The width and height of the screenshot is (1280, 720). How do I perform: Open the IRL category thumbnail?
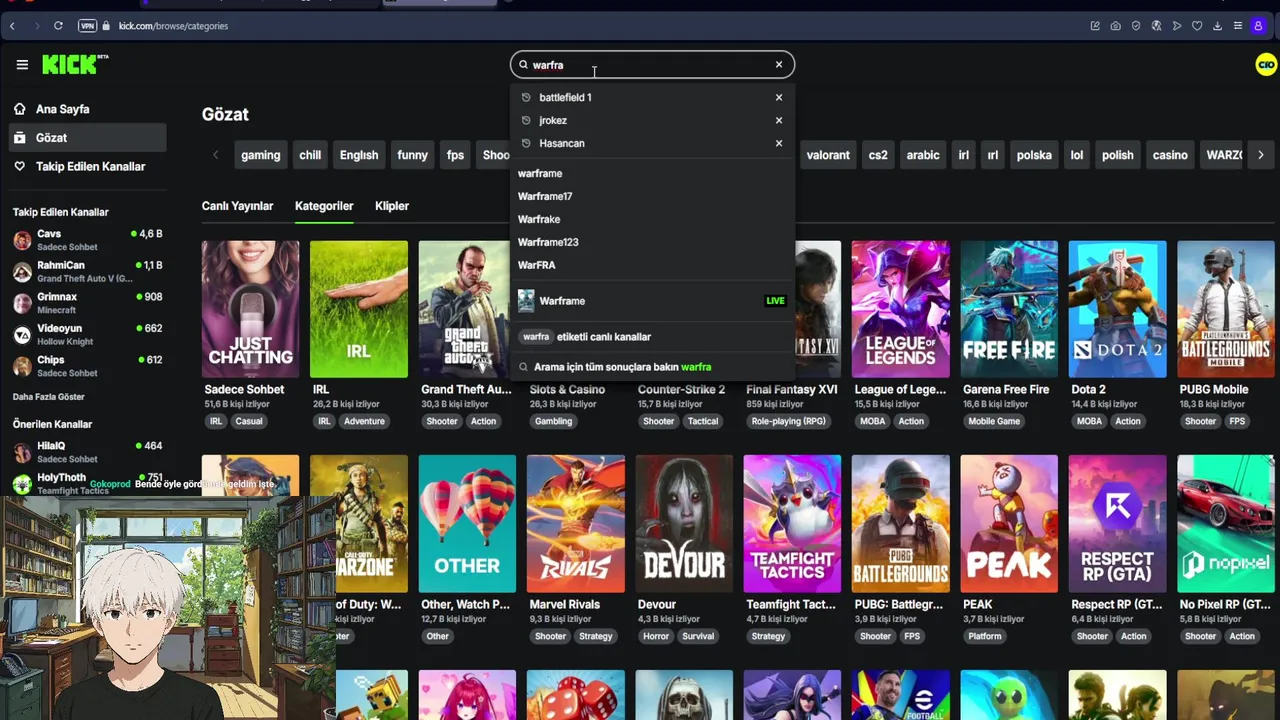coord(359,309)
